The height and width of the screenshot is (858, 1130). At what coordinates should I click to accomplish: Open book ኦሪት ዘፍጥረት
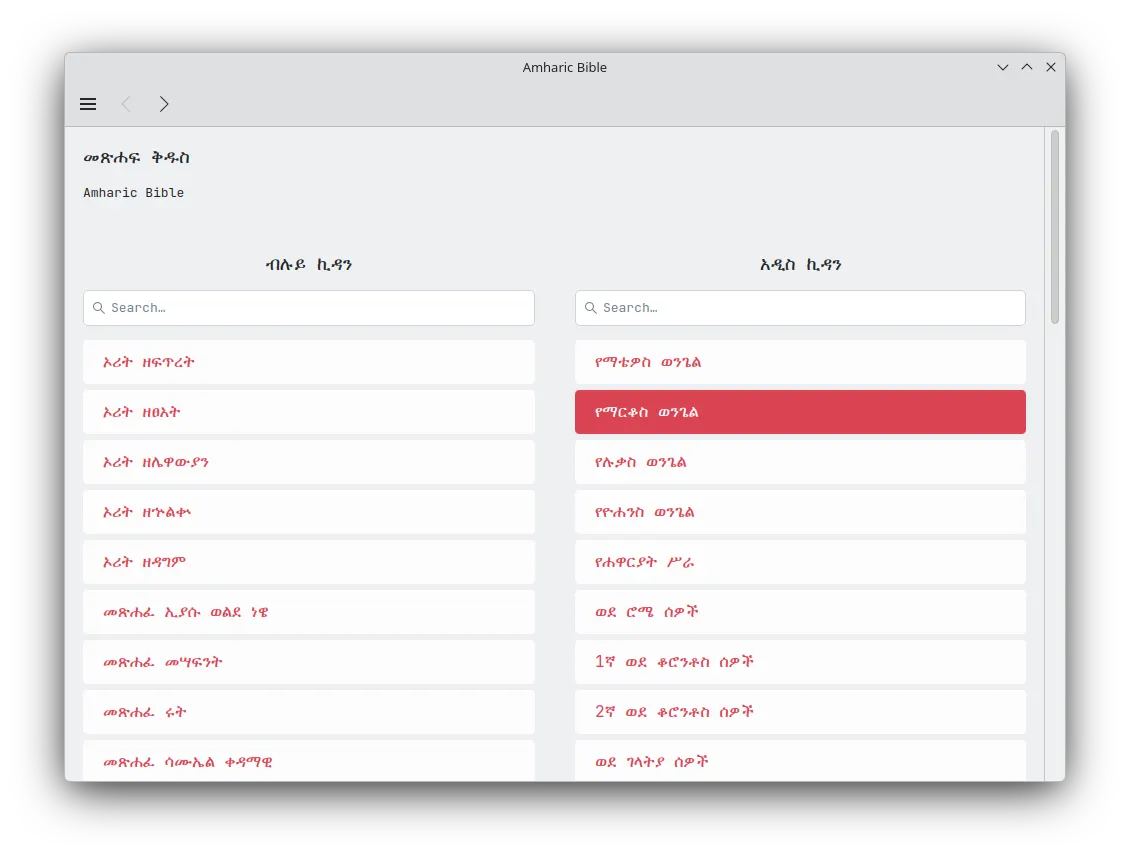tap(308, 362)
